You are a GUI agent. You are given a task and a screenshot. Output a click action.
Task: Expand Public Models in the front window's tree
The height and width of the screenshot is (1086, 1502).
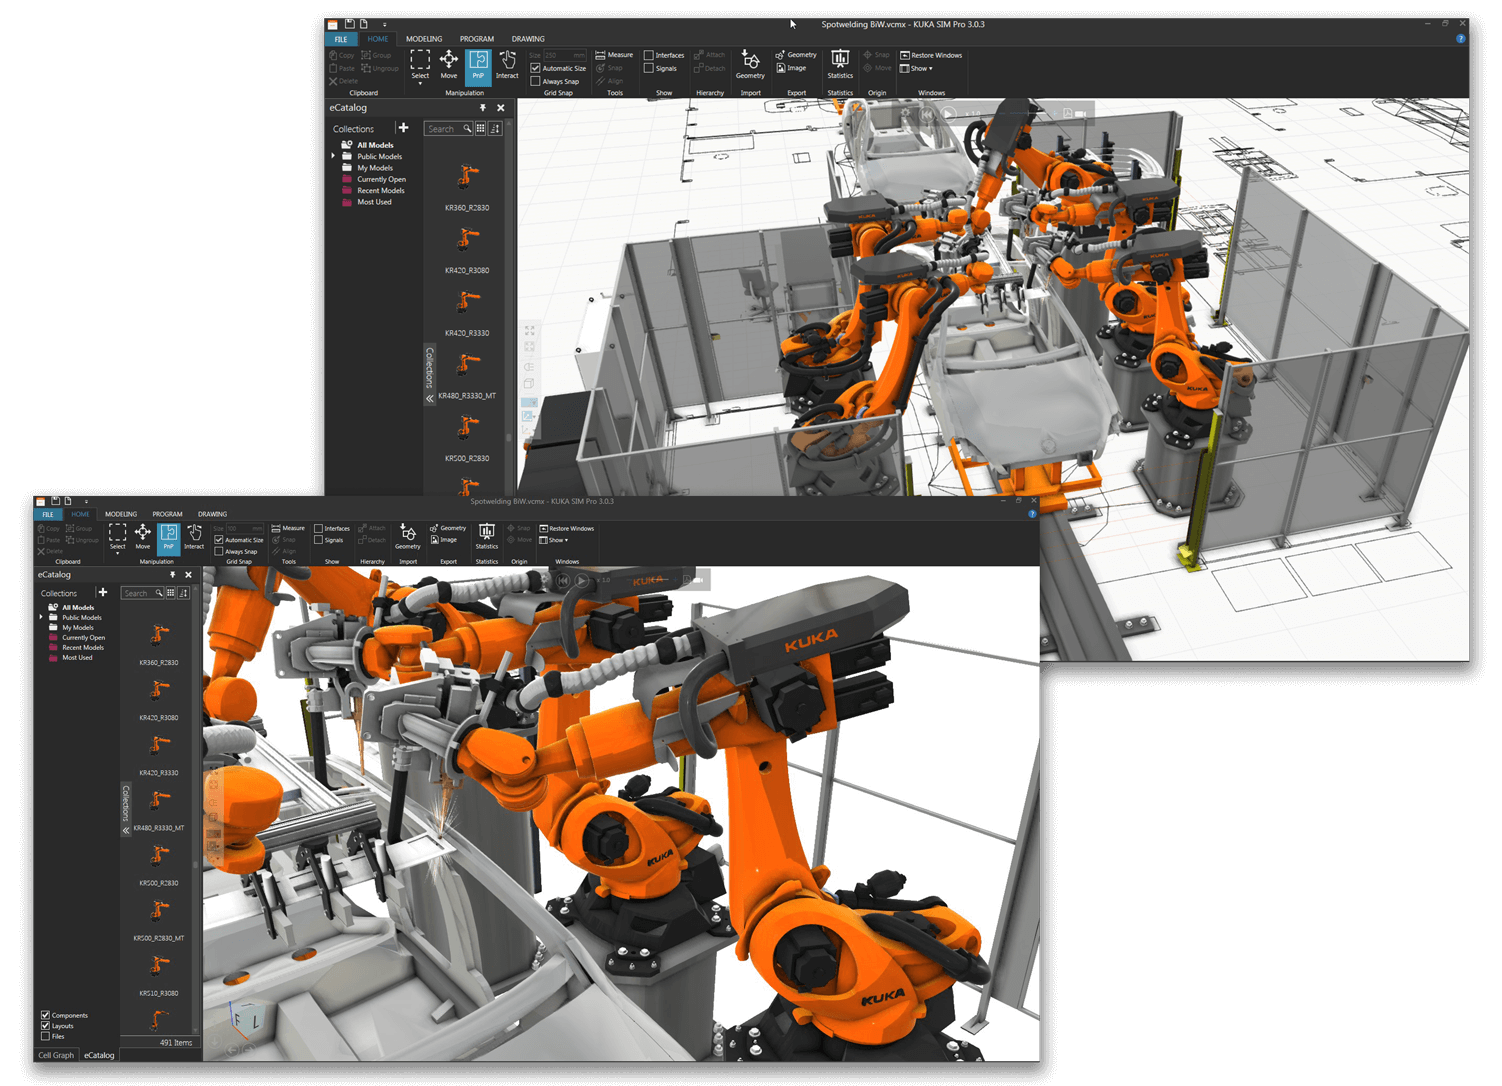click(x=41, y=617)
